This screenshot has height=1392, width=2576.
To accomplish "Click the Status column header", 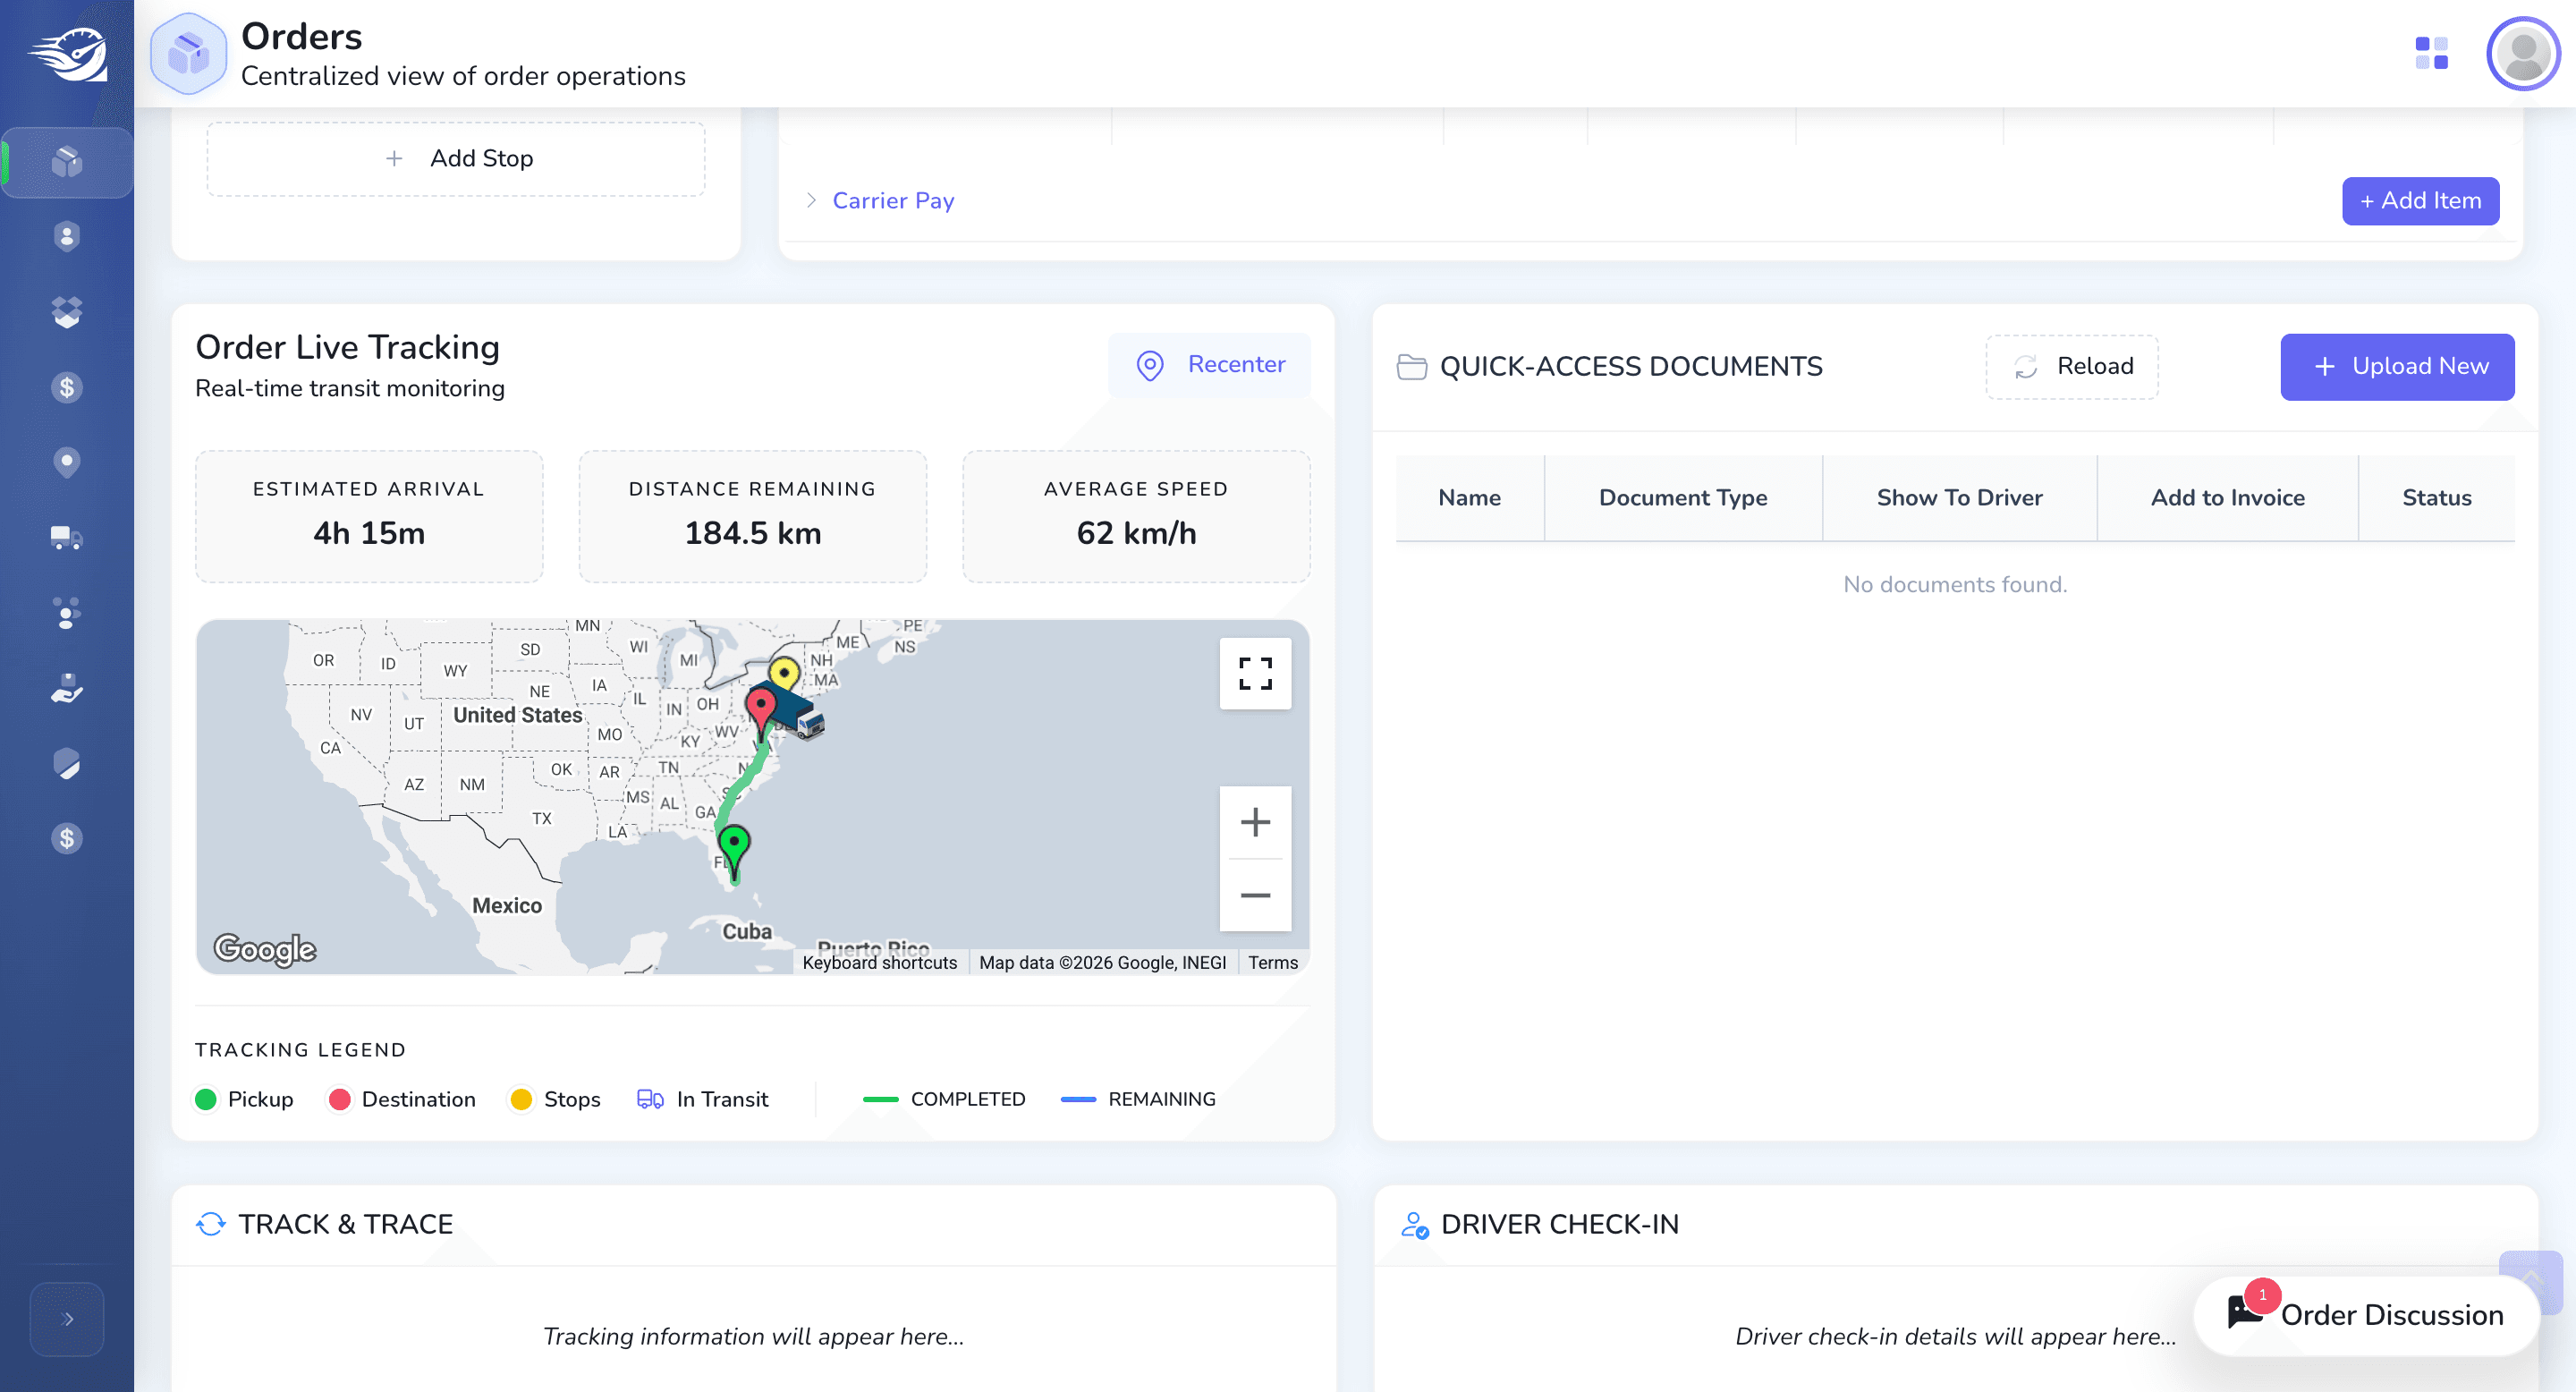I will (x=2436, y=498).
